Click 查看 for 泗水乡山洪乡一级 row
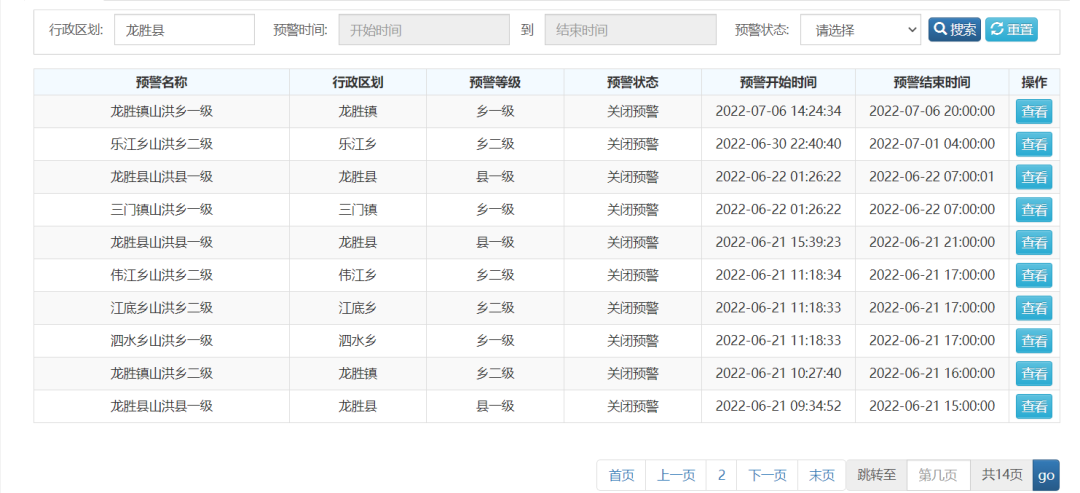This screenshot has height=493, width=1080. tap(1033, 341)
